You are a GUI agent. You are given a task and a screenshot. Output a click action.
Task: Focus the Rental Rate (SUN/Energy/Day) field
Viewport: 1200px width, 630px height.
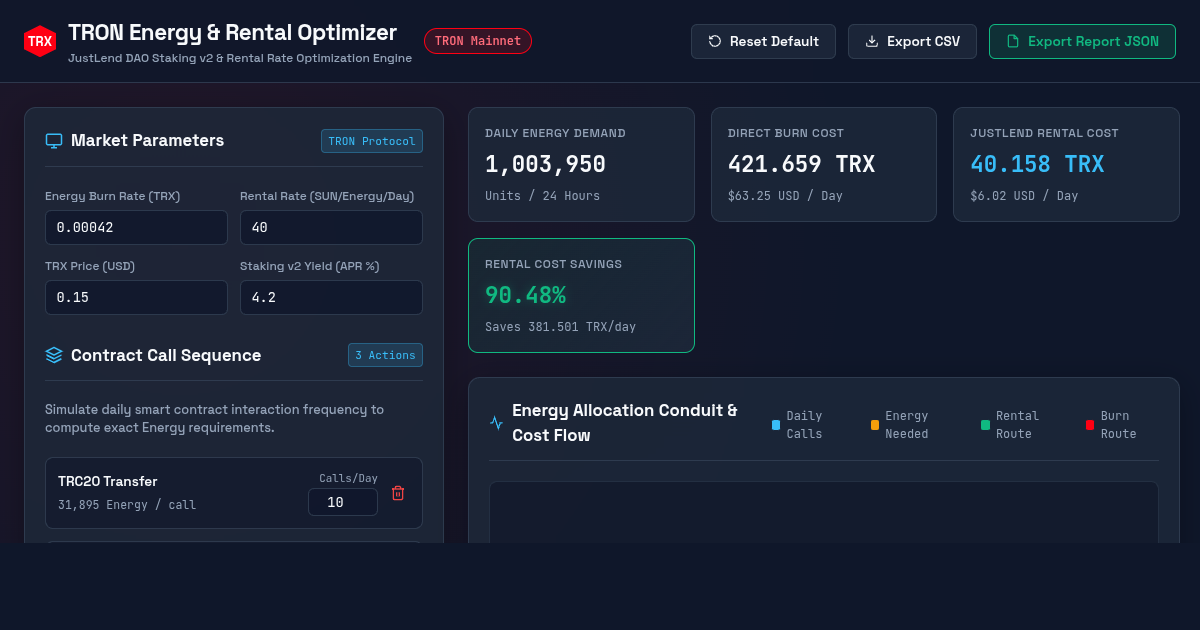(331, 227)
